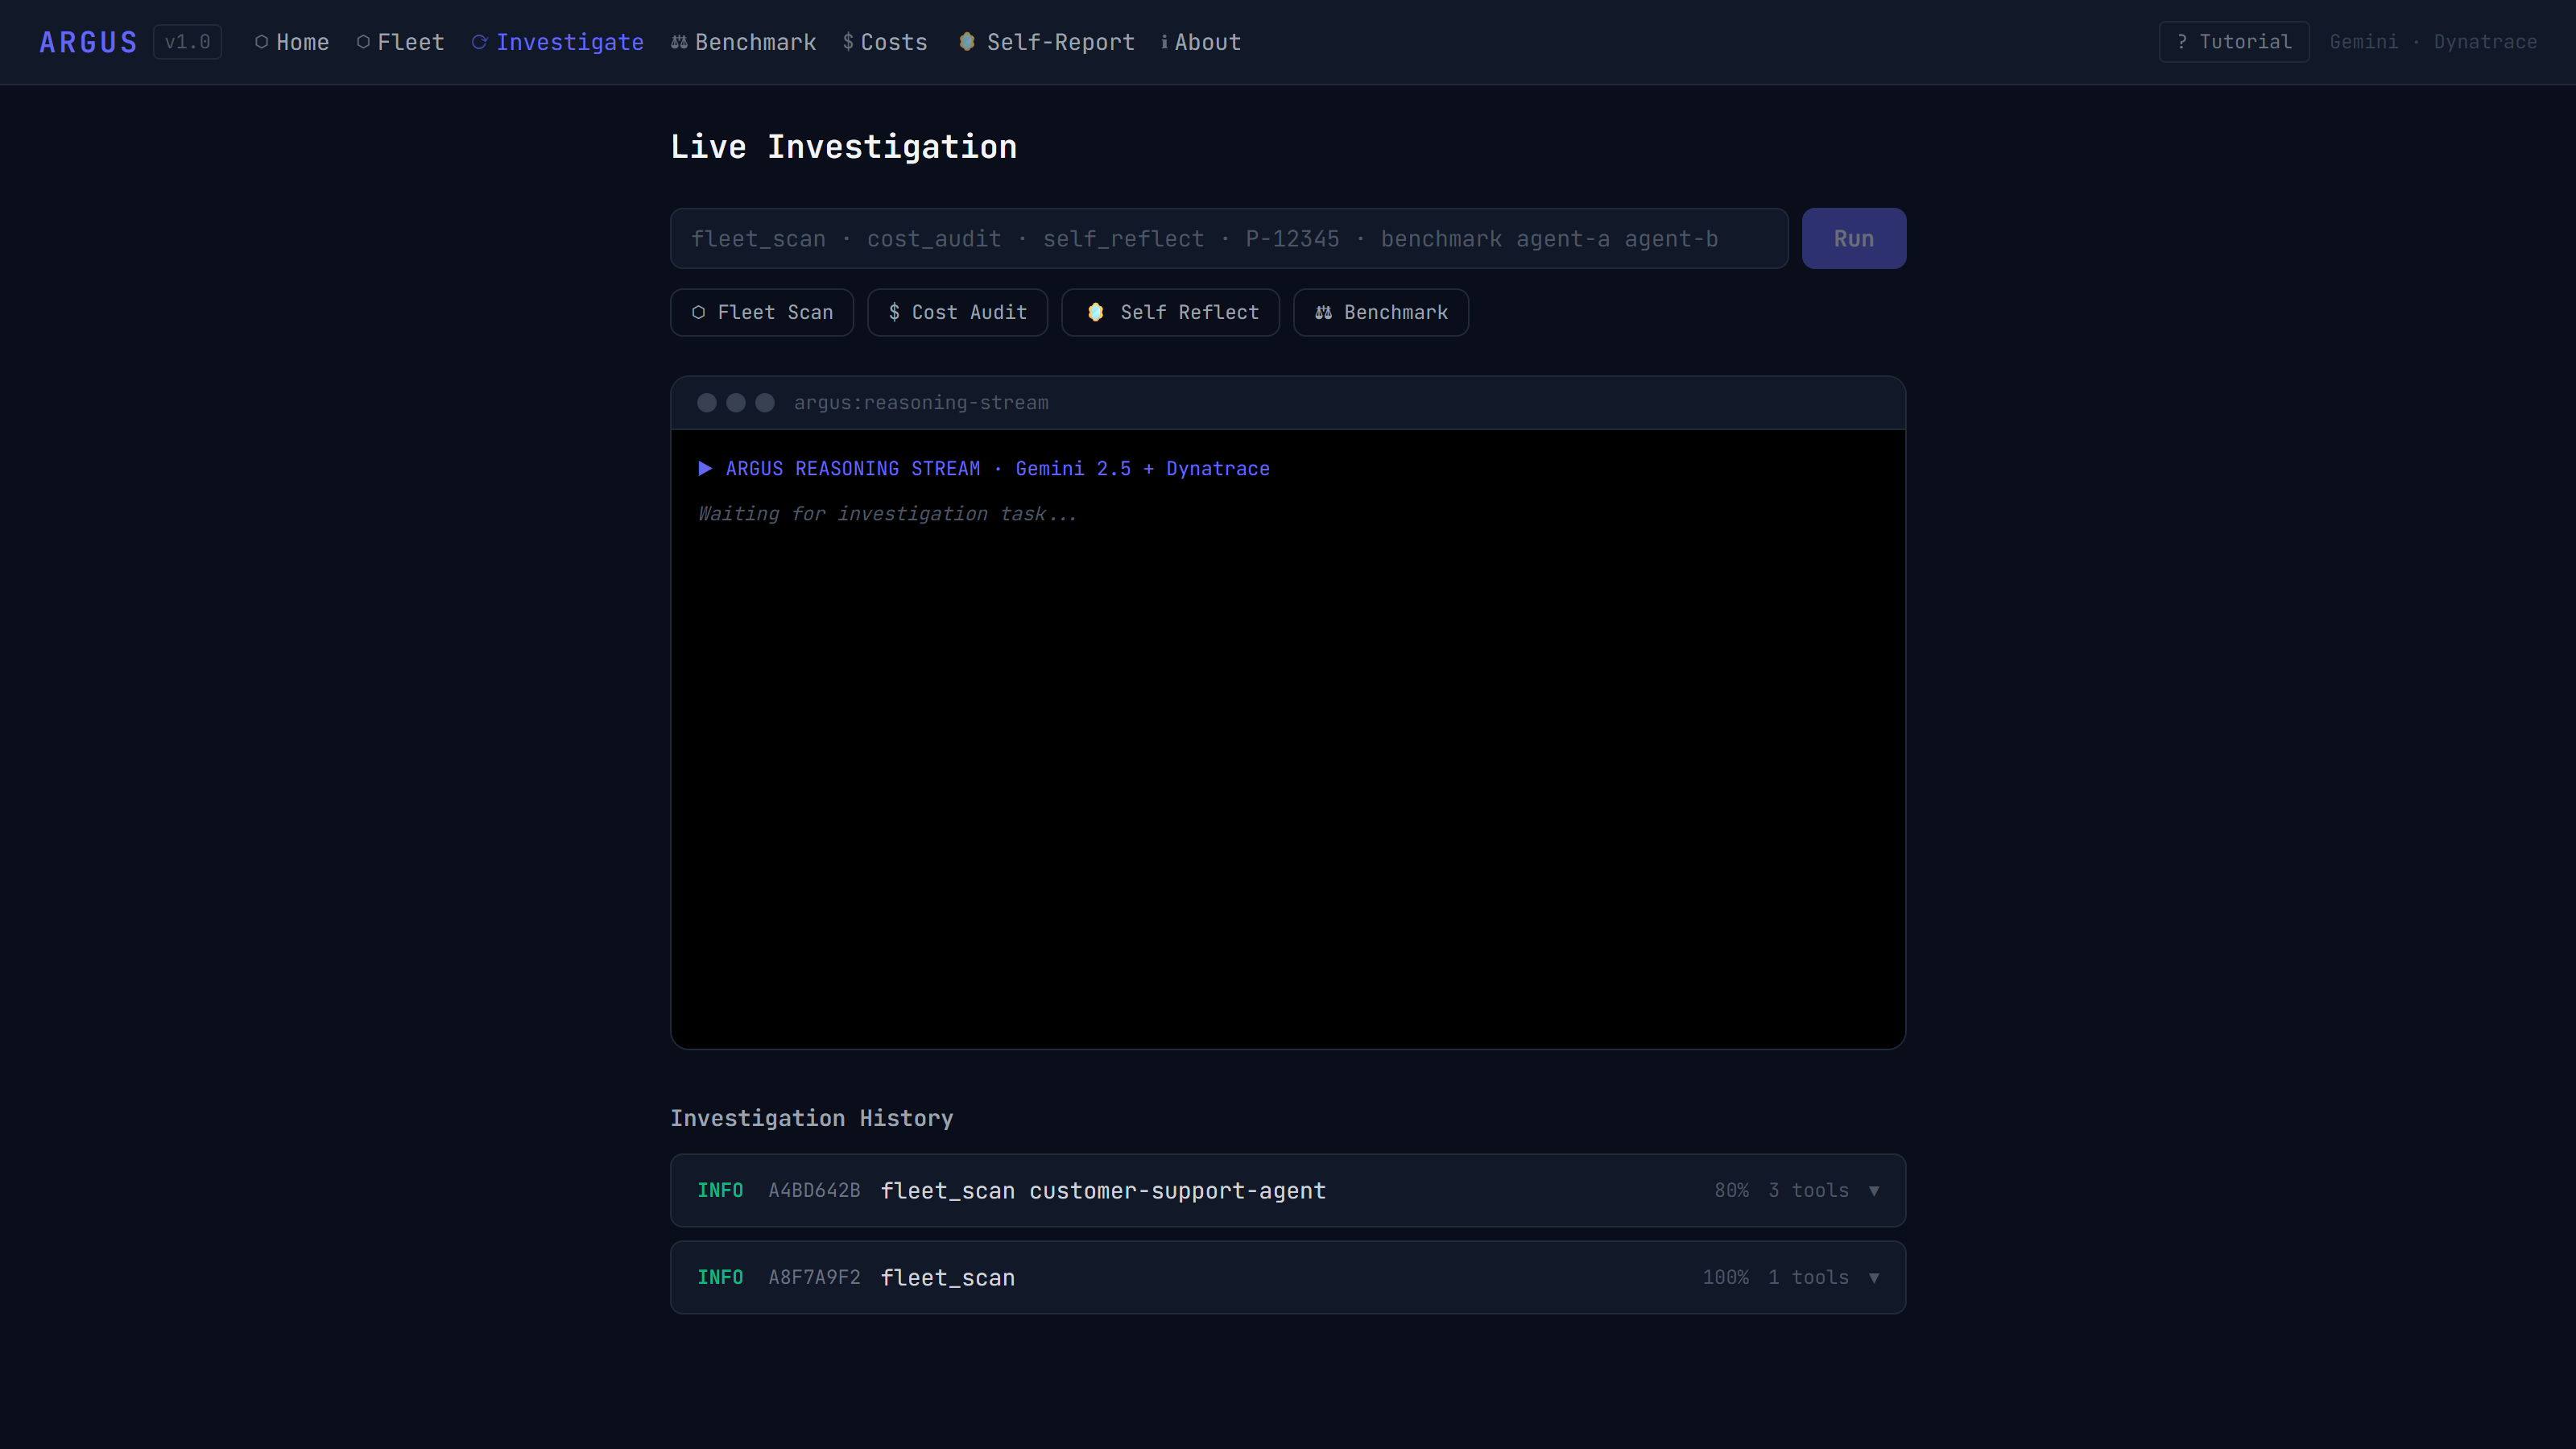Click the Investigation History heading
Viewport: 2576px width, 1449px height.
point(811,1118)
